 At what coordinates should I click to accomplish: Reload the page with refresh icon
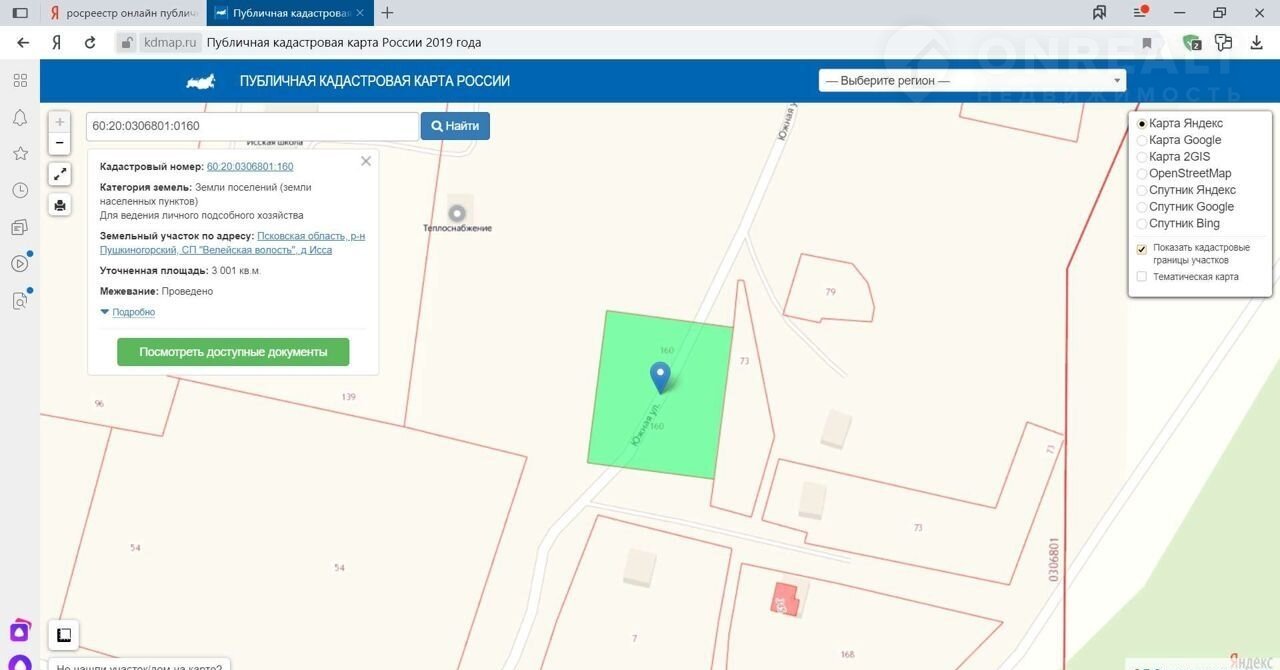[x=90, y=43]
